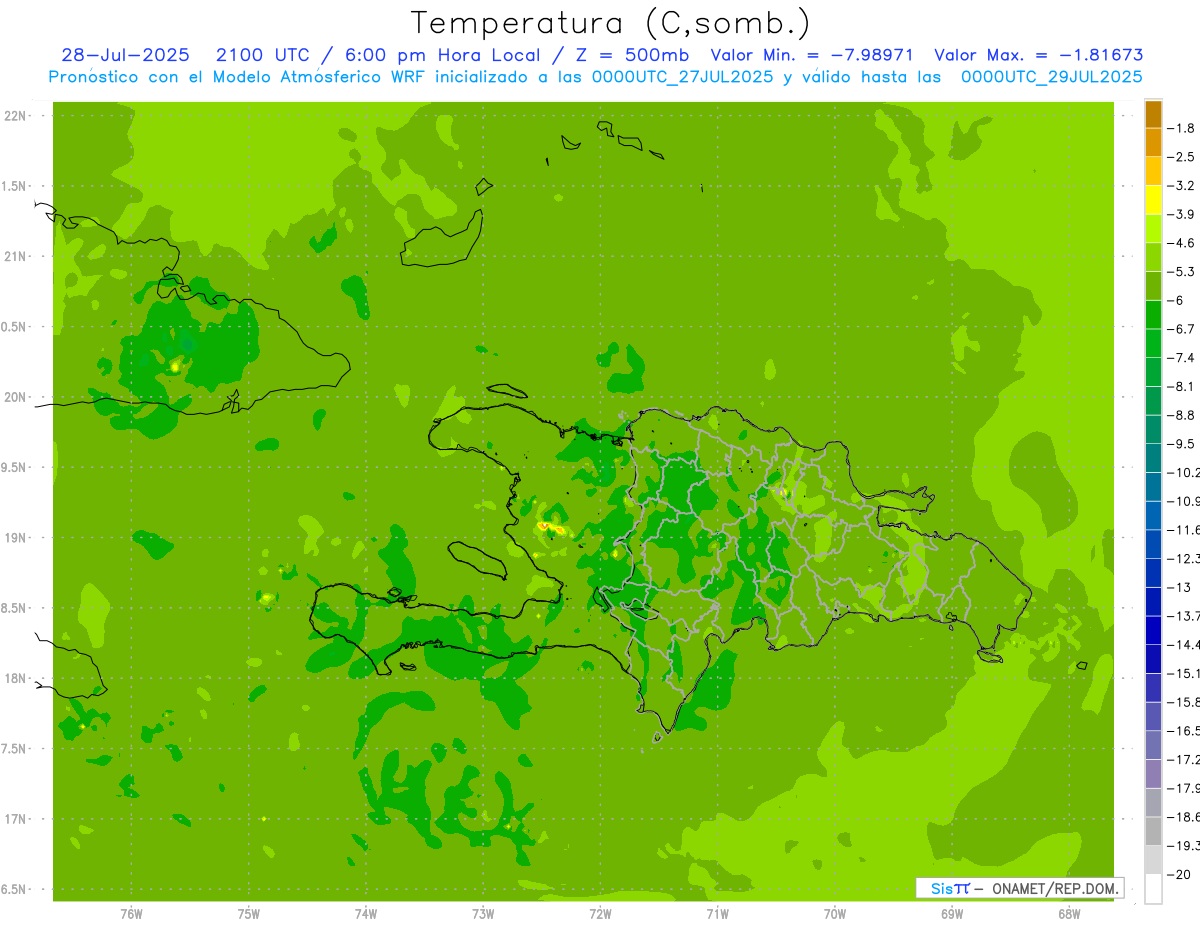1200x927 pixels.
Task: Click initialization time "0000UTC_27JUL2025"
Action: pos(684,76)
